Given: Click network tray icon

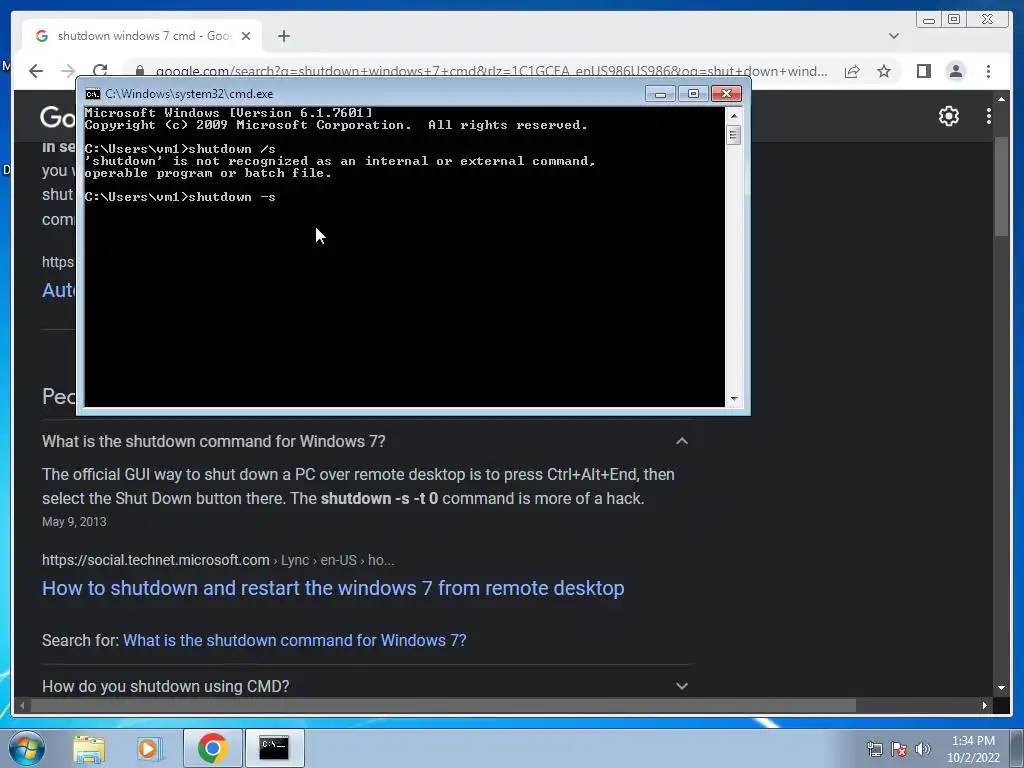Looking at the screenshot, I should click(875, 750).
